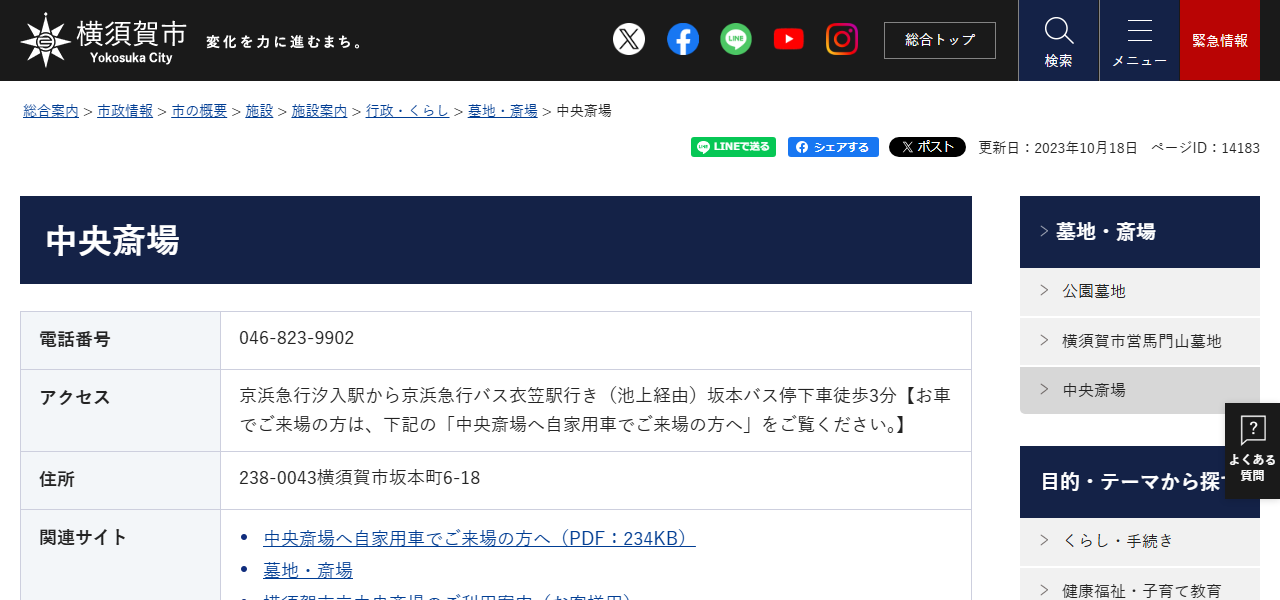Open 墓地・斎場 sidebar heading

click(1140, 232)
